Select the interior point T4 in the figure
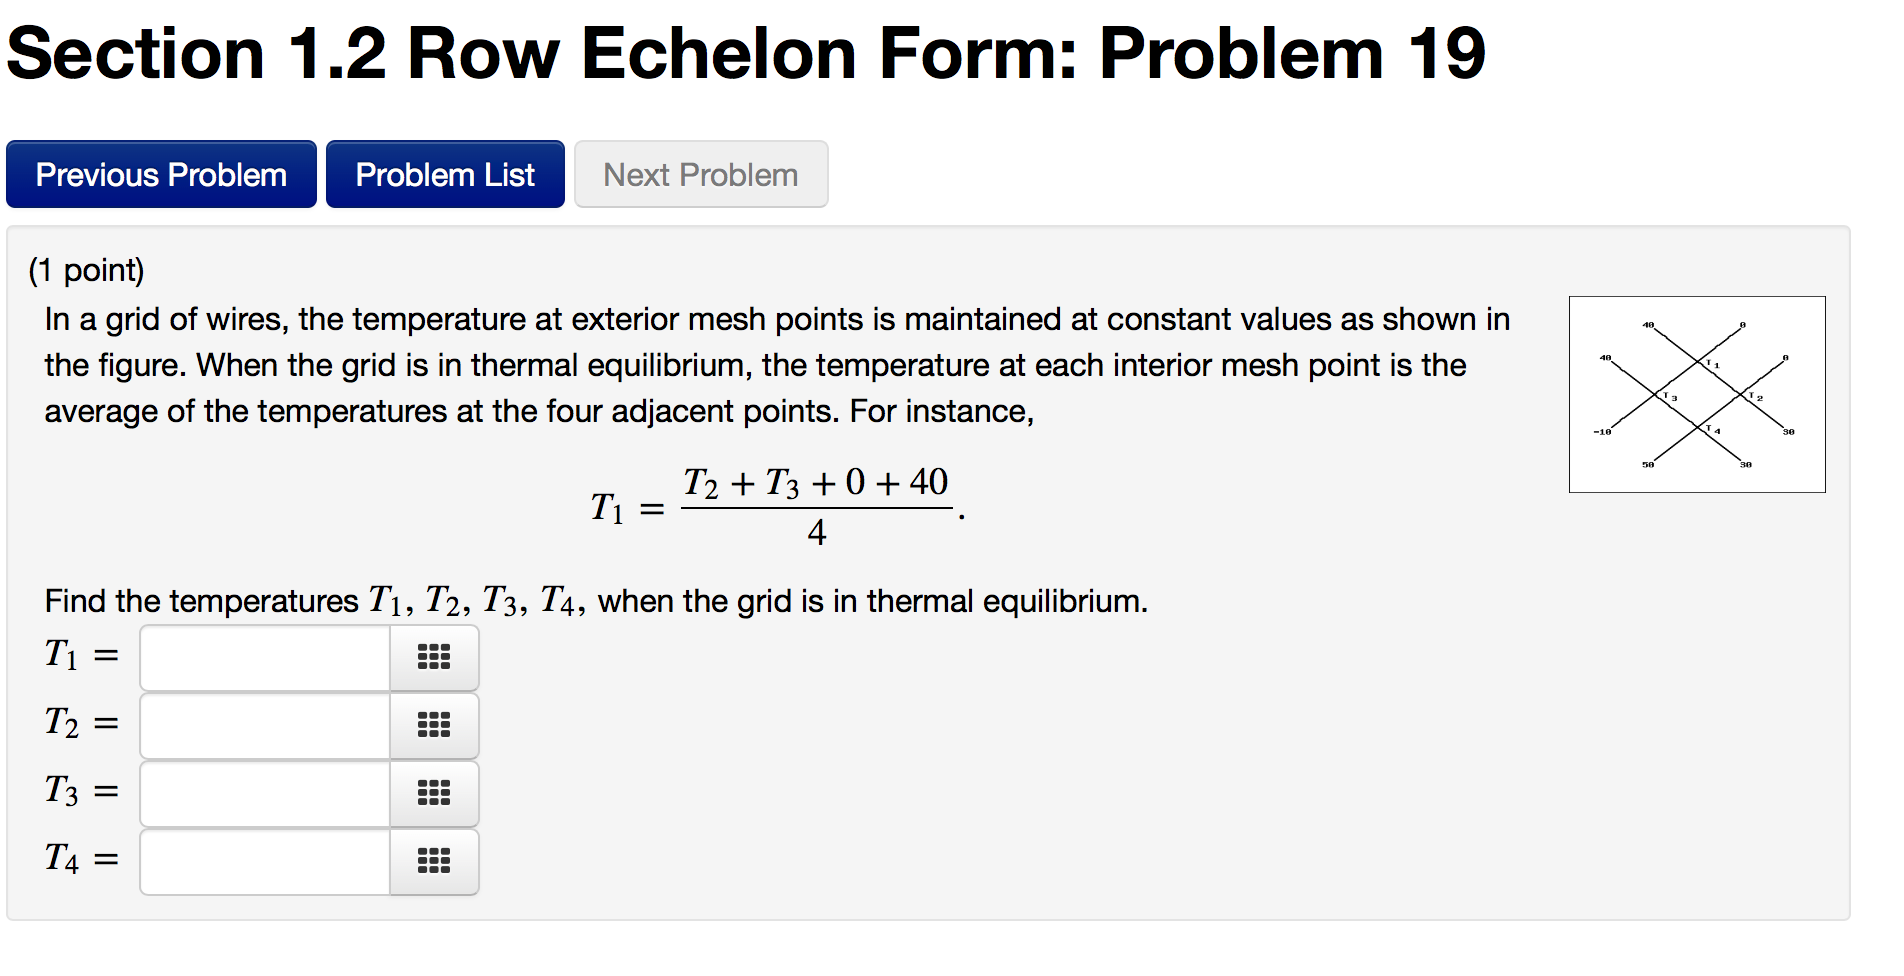The image size is (1904, 976). [1713, 429]
